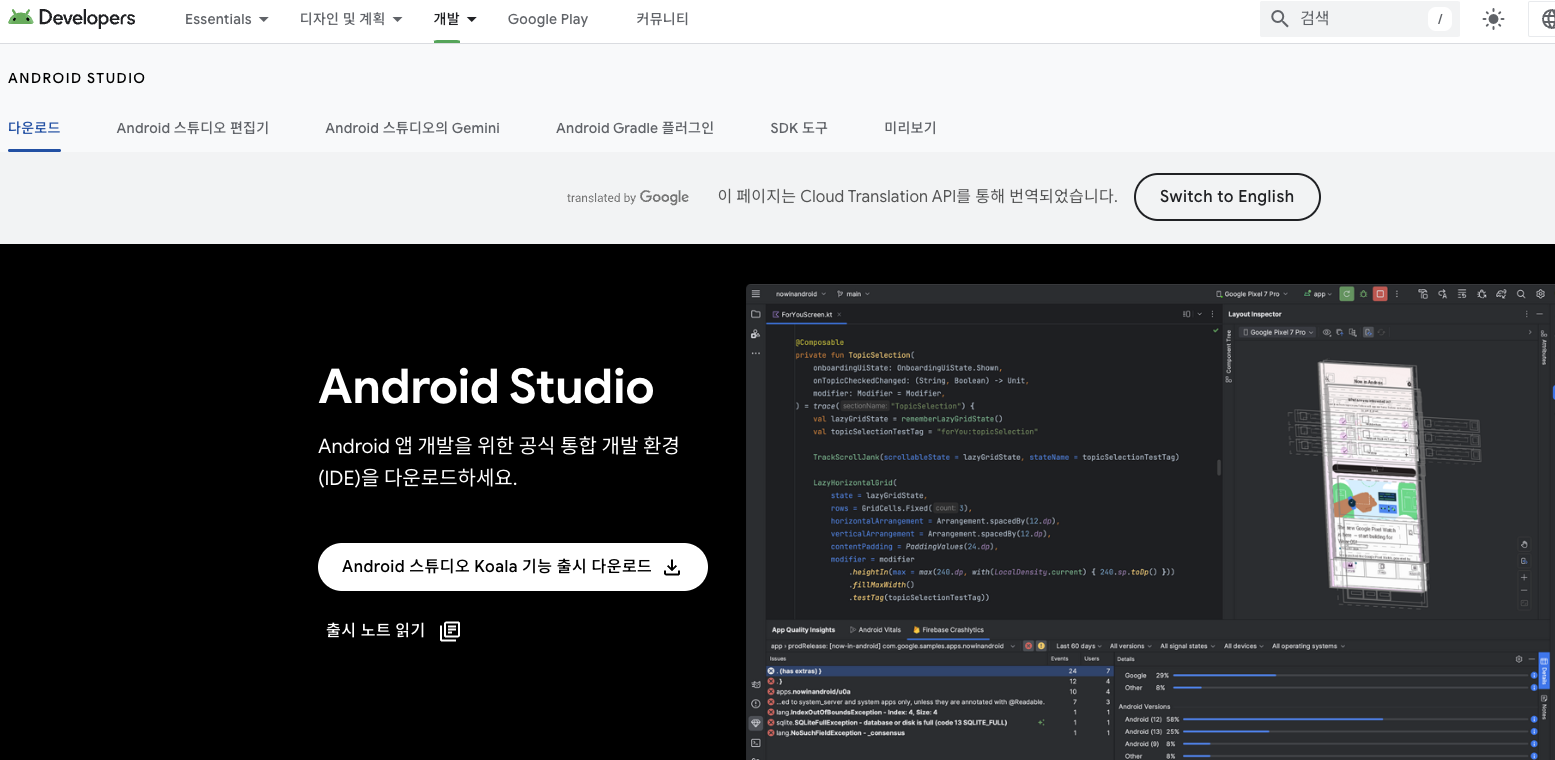Image resolution: width=1555 pixels, height=760 pixels.
Task: Click the Details panel gear icon
Action: tap(1519, 659)
